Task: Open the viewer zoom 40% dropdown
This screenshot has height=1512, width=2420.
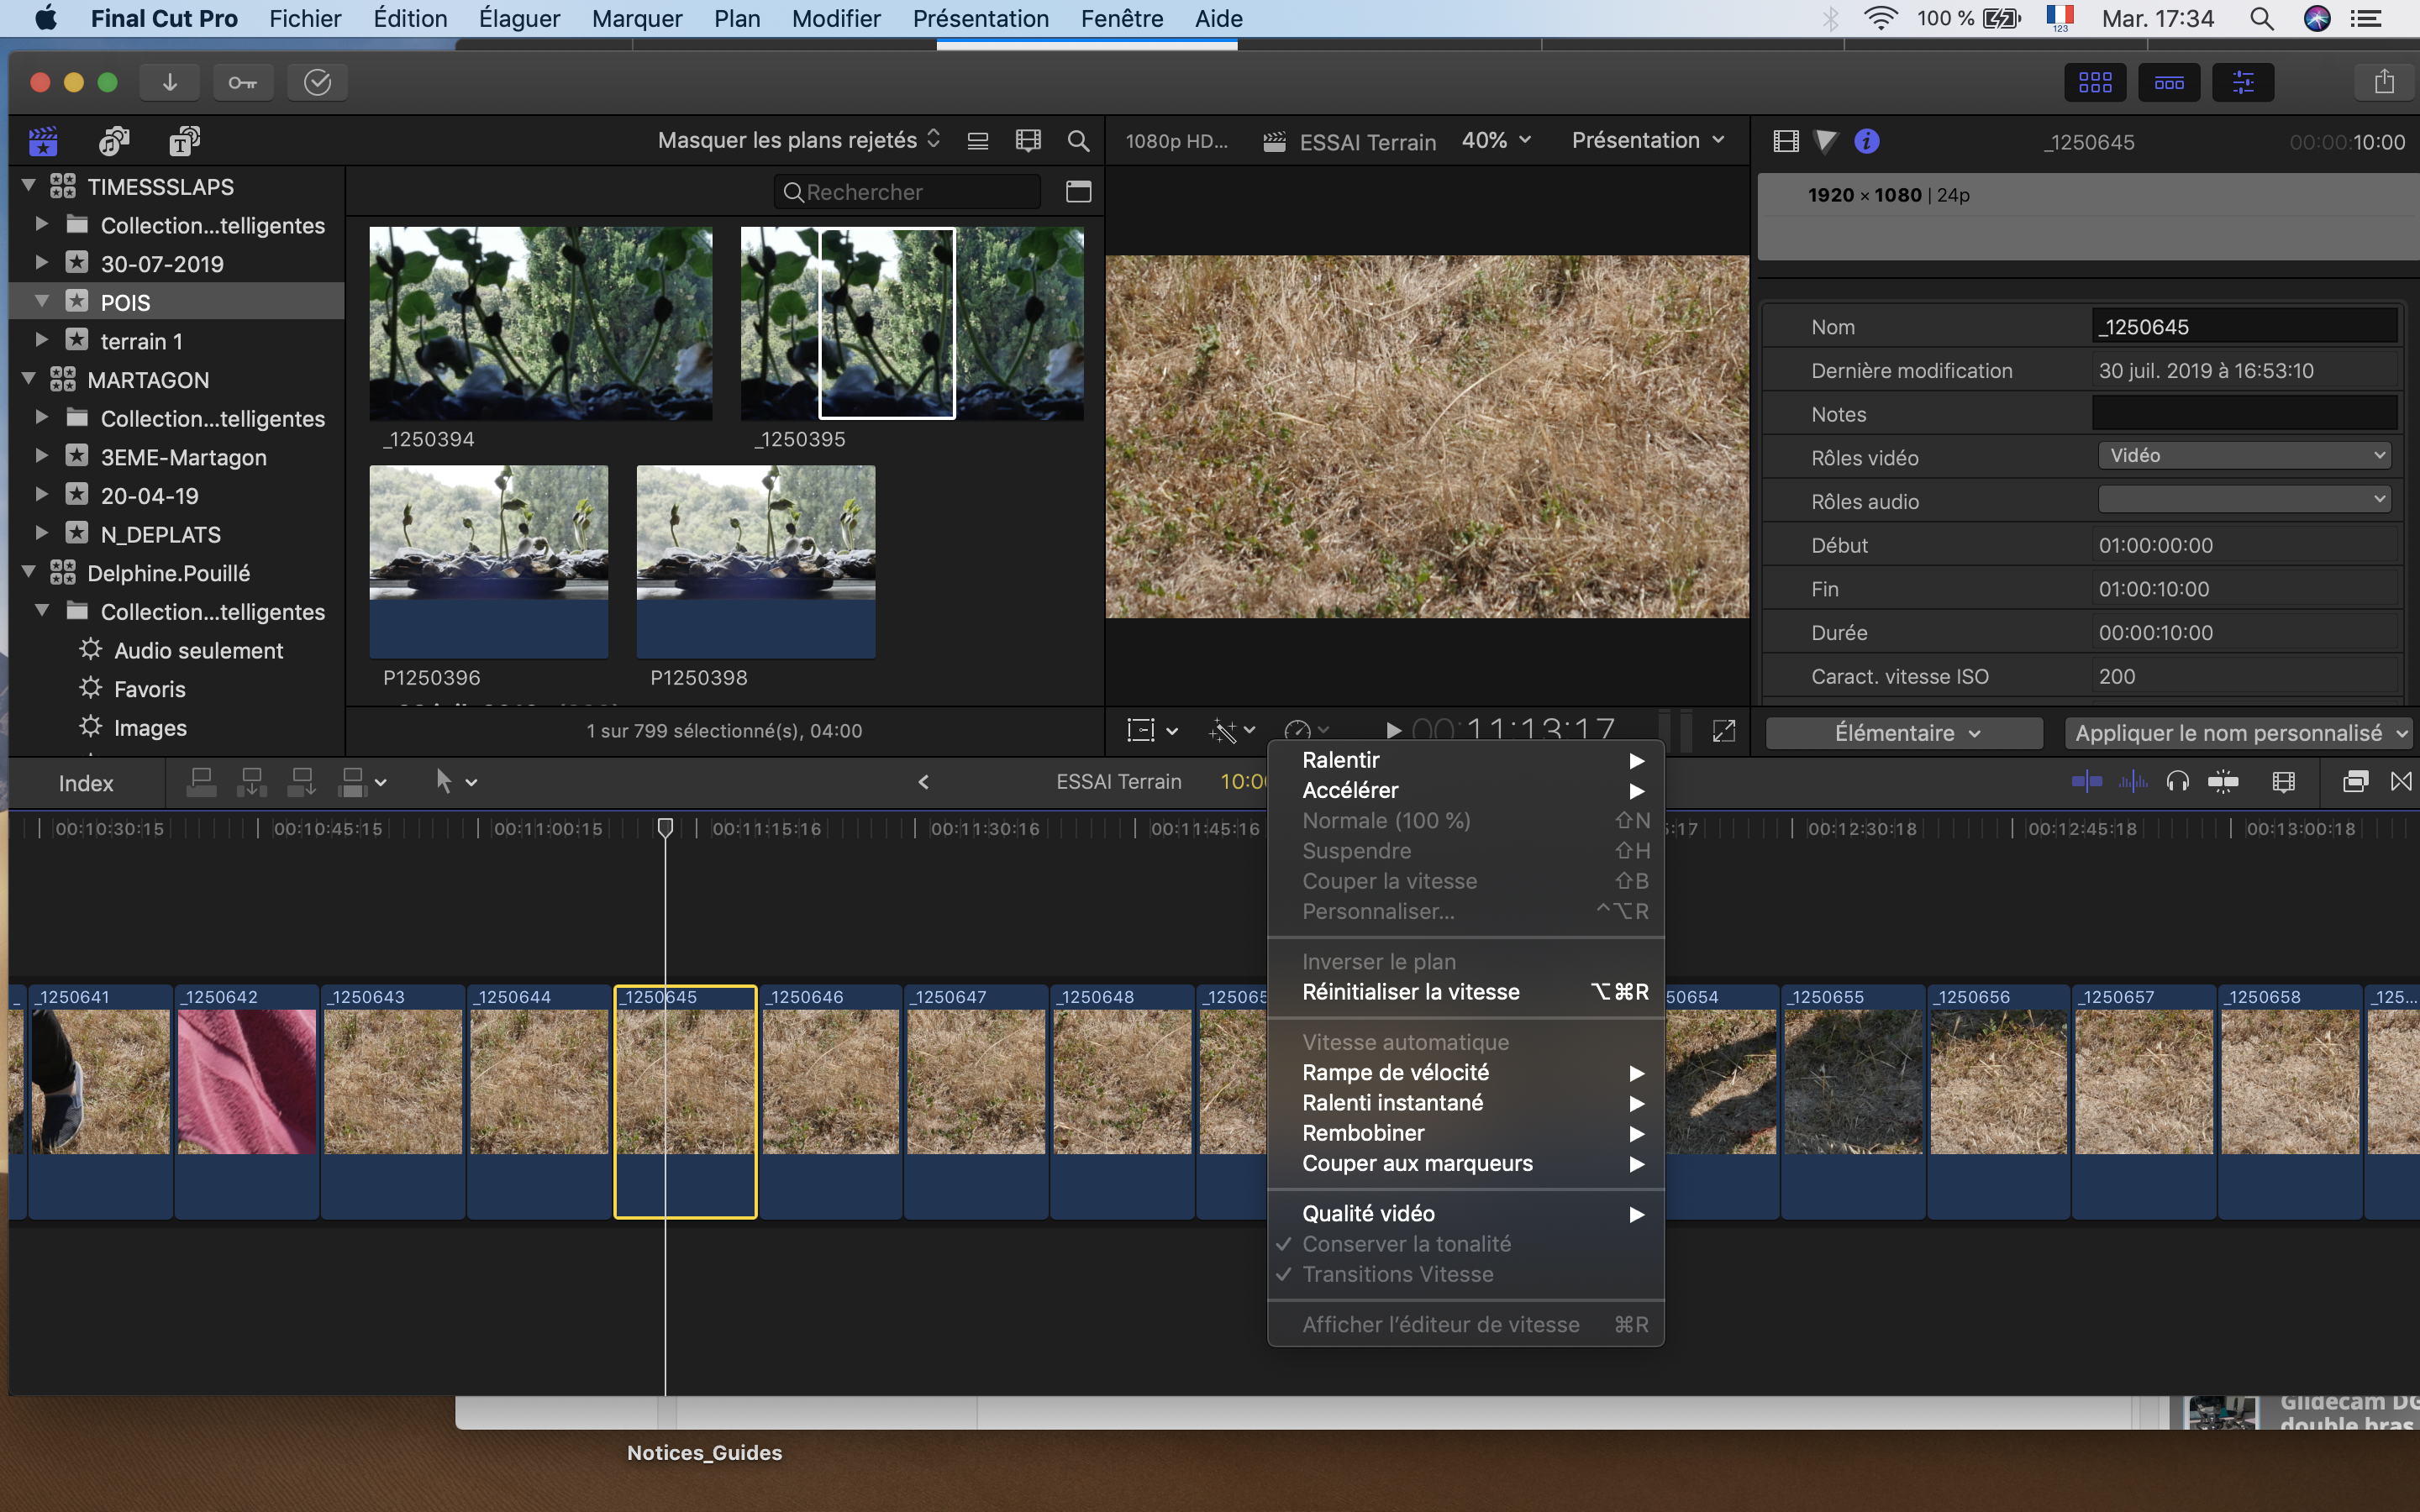Action: (1496, 141)
